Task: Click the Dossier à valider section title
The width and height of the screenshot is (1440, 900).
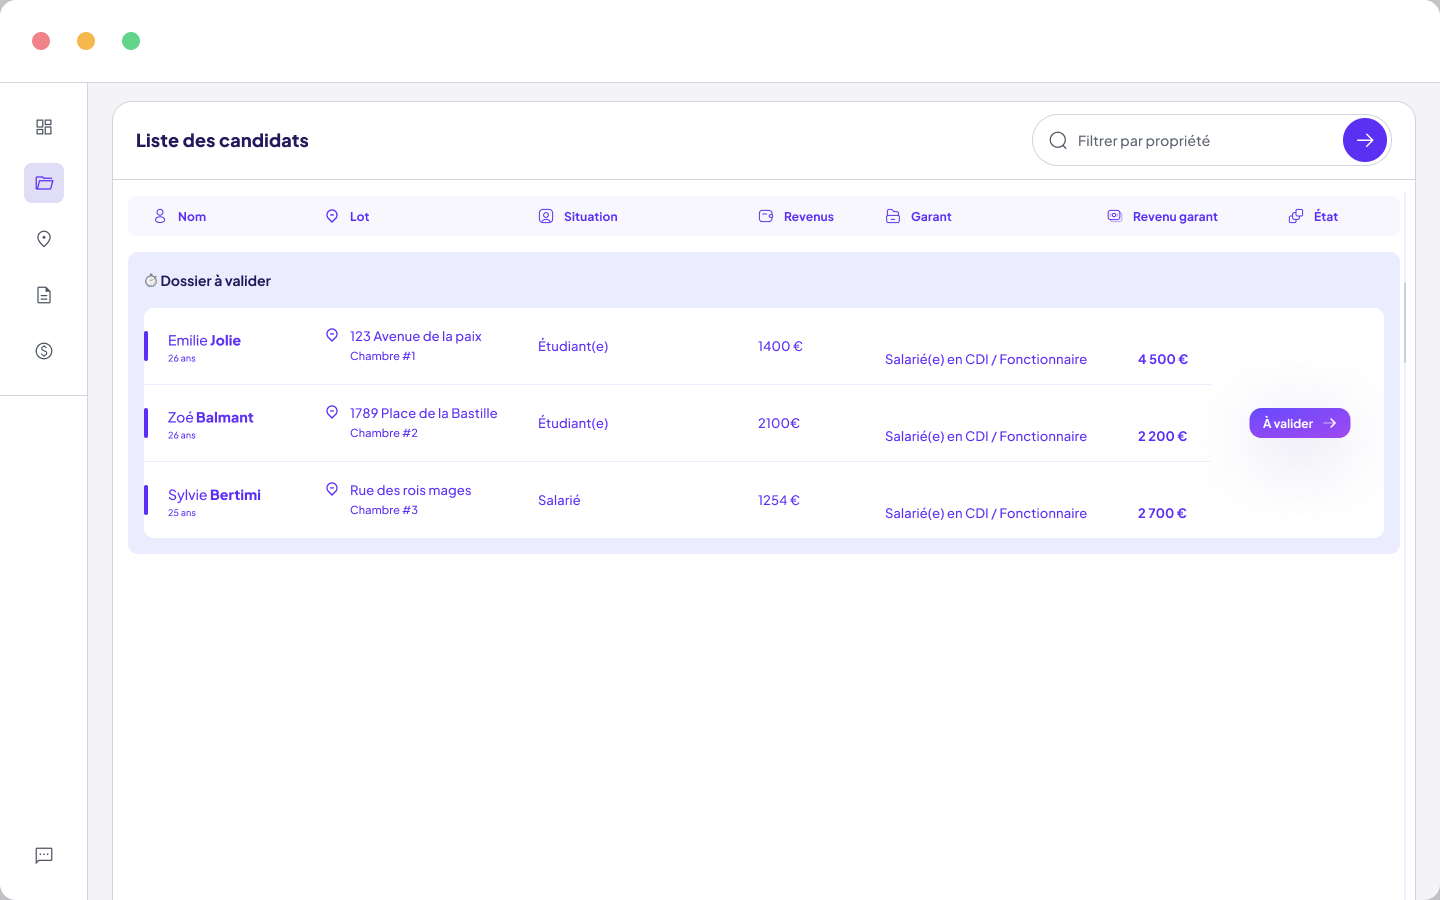Action: (x=216, y=281)
